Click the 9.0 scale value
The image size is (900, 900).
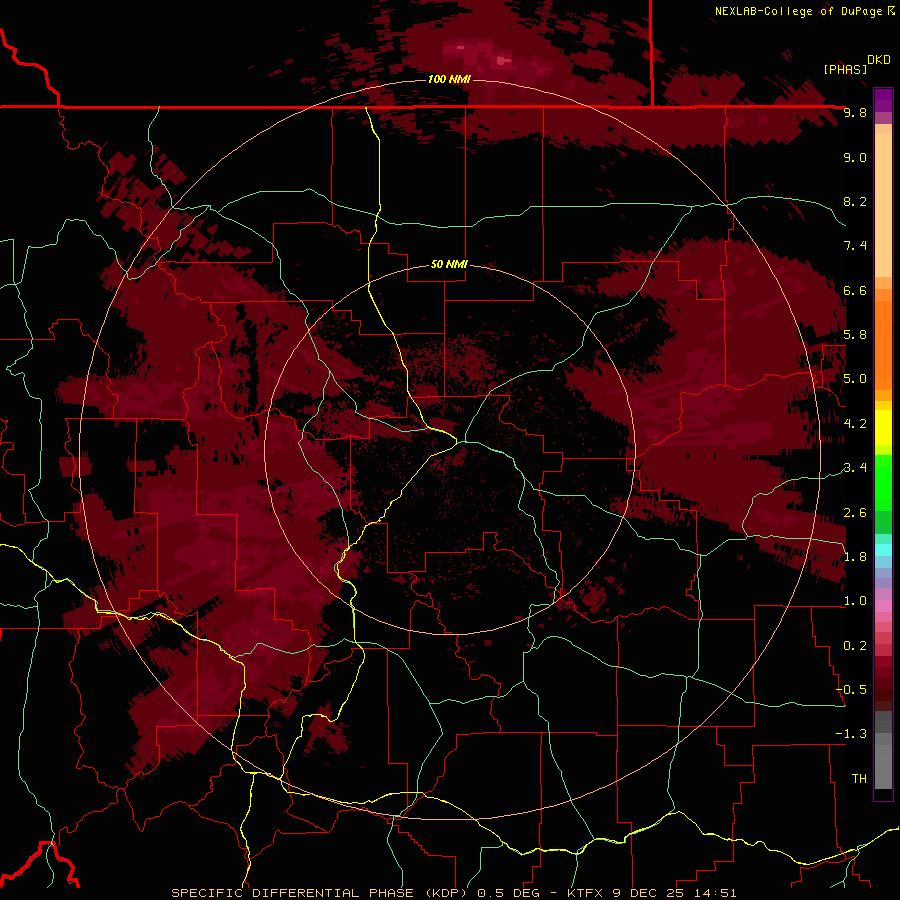click(x=855, y=158)
